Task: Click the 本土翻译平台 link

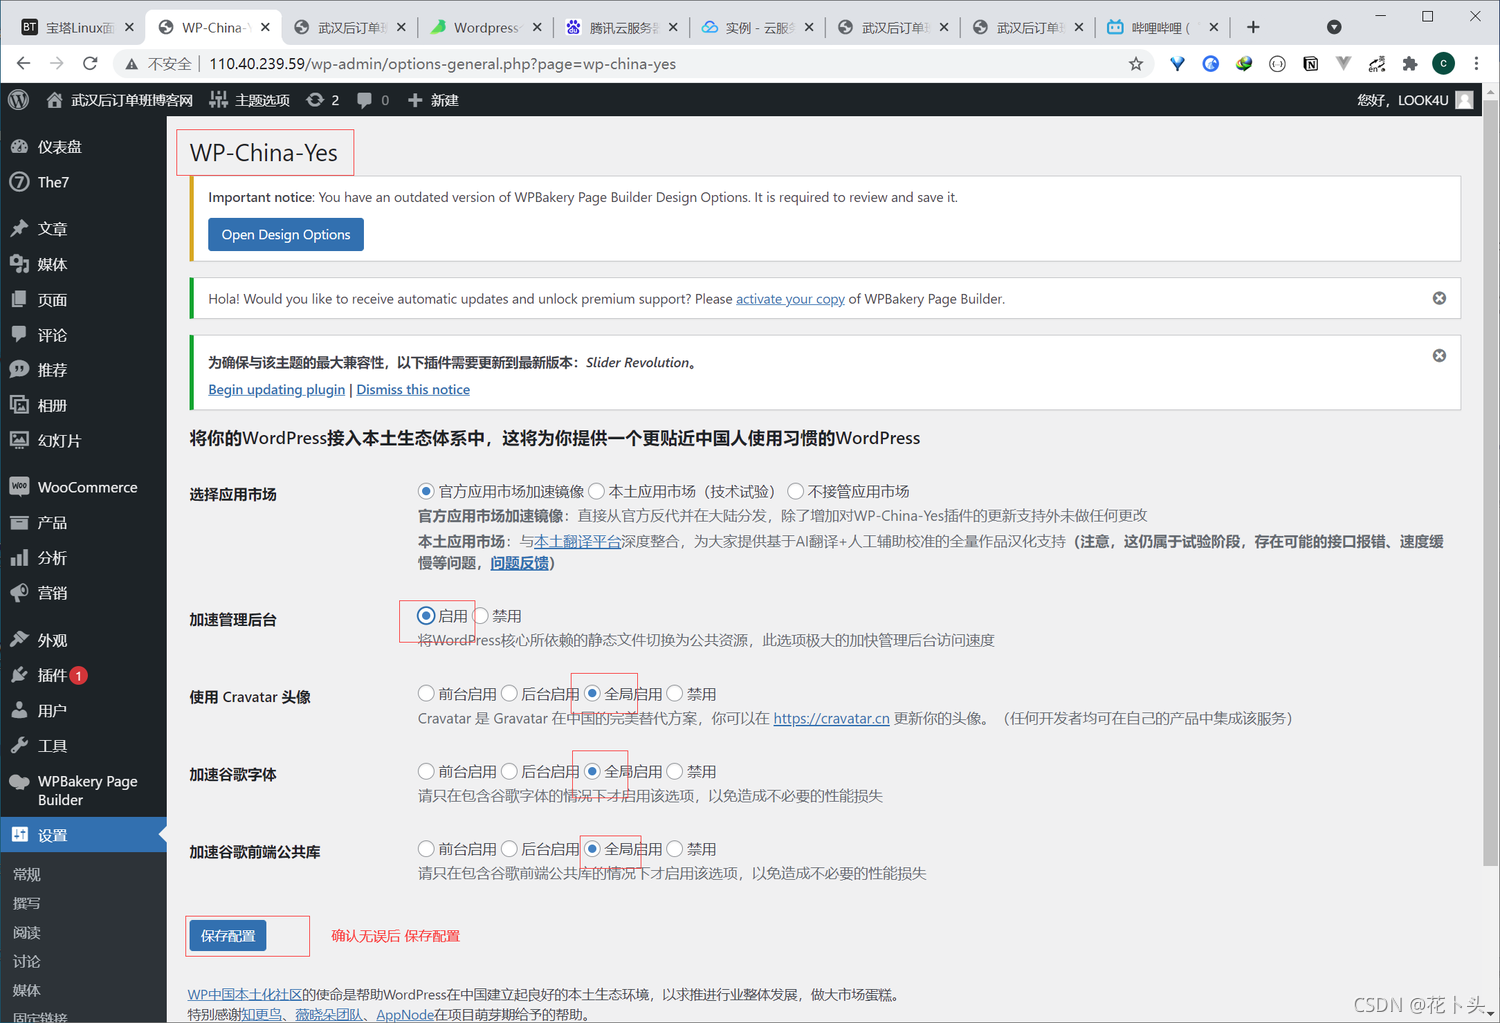Action: point(577,541)
